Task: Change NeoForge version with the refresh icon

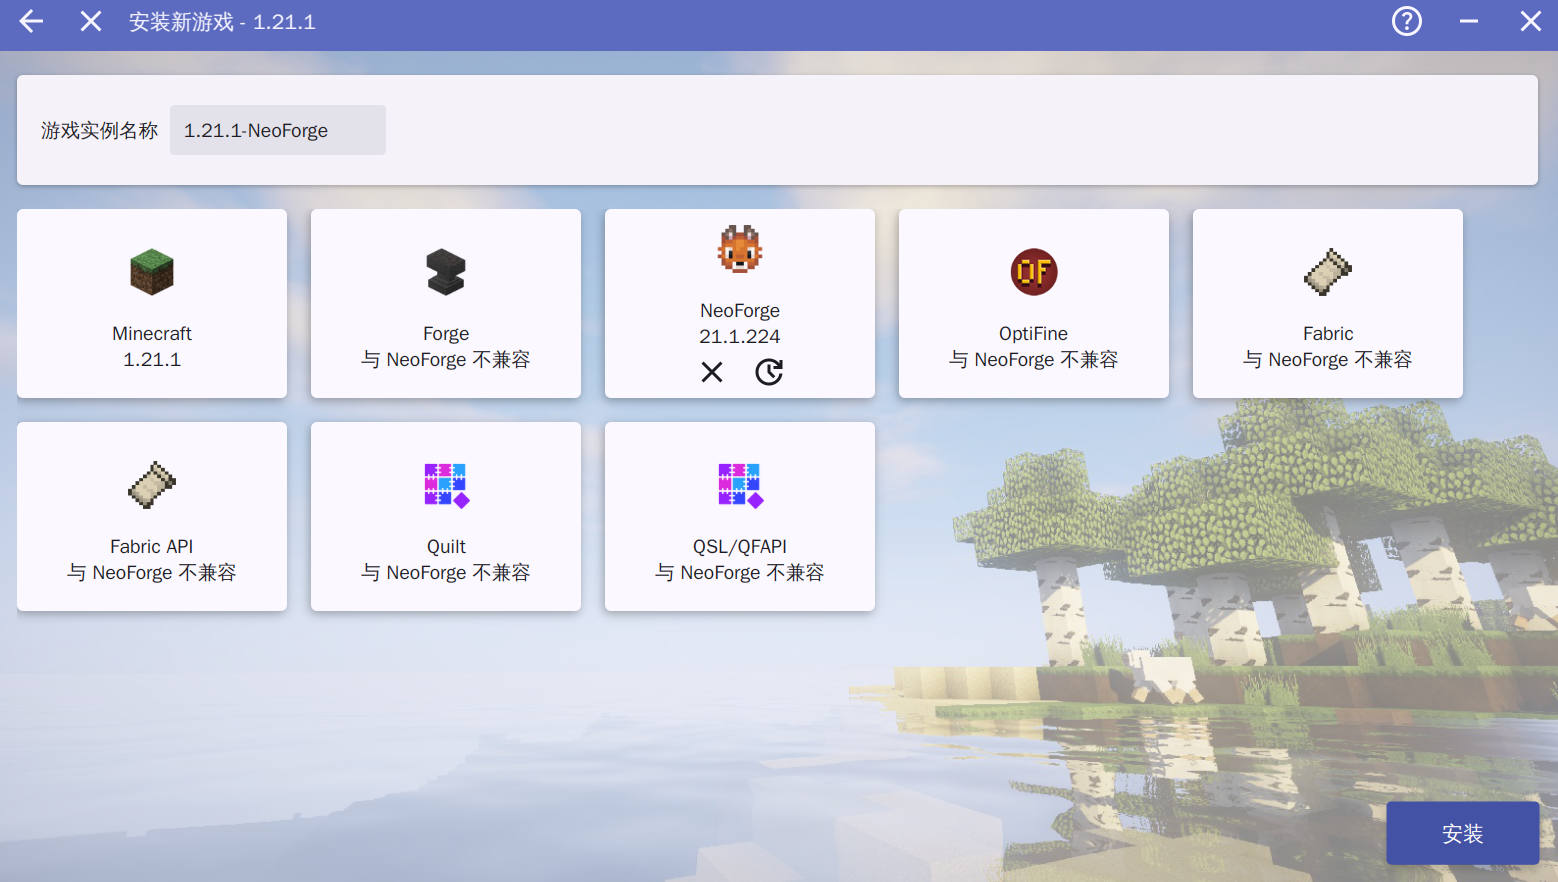Action: [x=769, y=372]
